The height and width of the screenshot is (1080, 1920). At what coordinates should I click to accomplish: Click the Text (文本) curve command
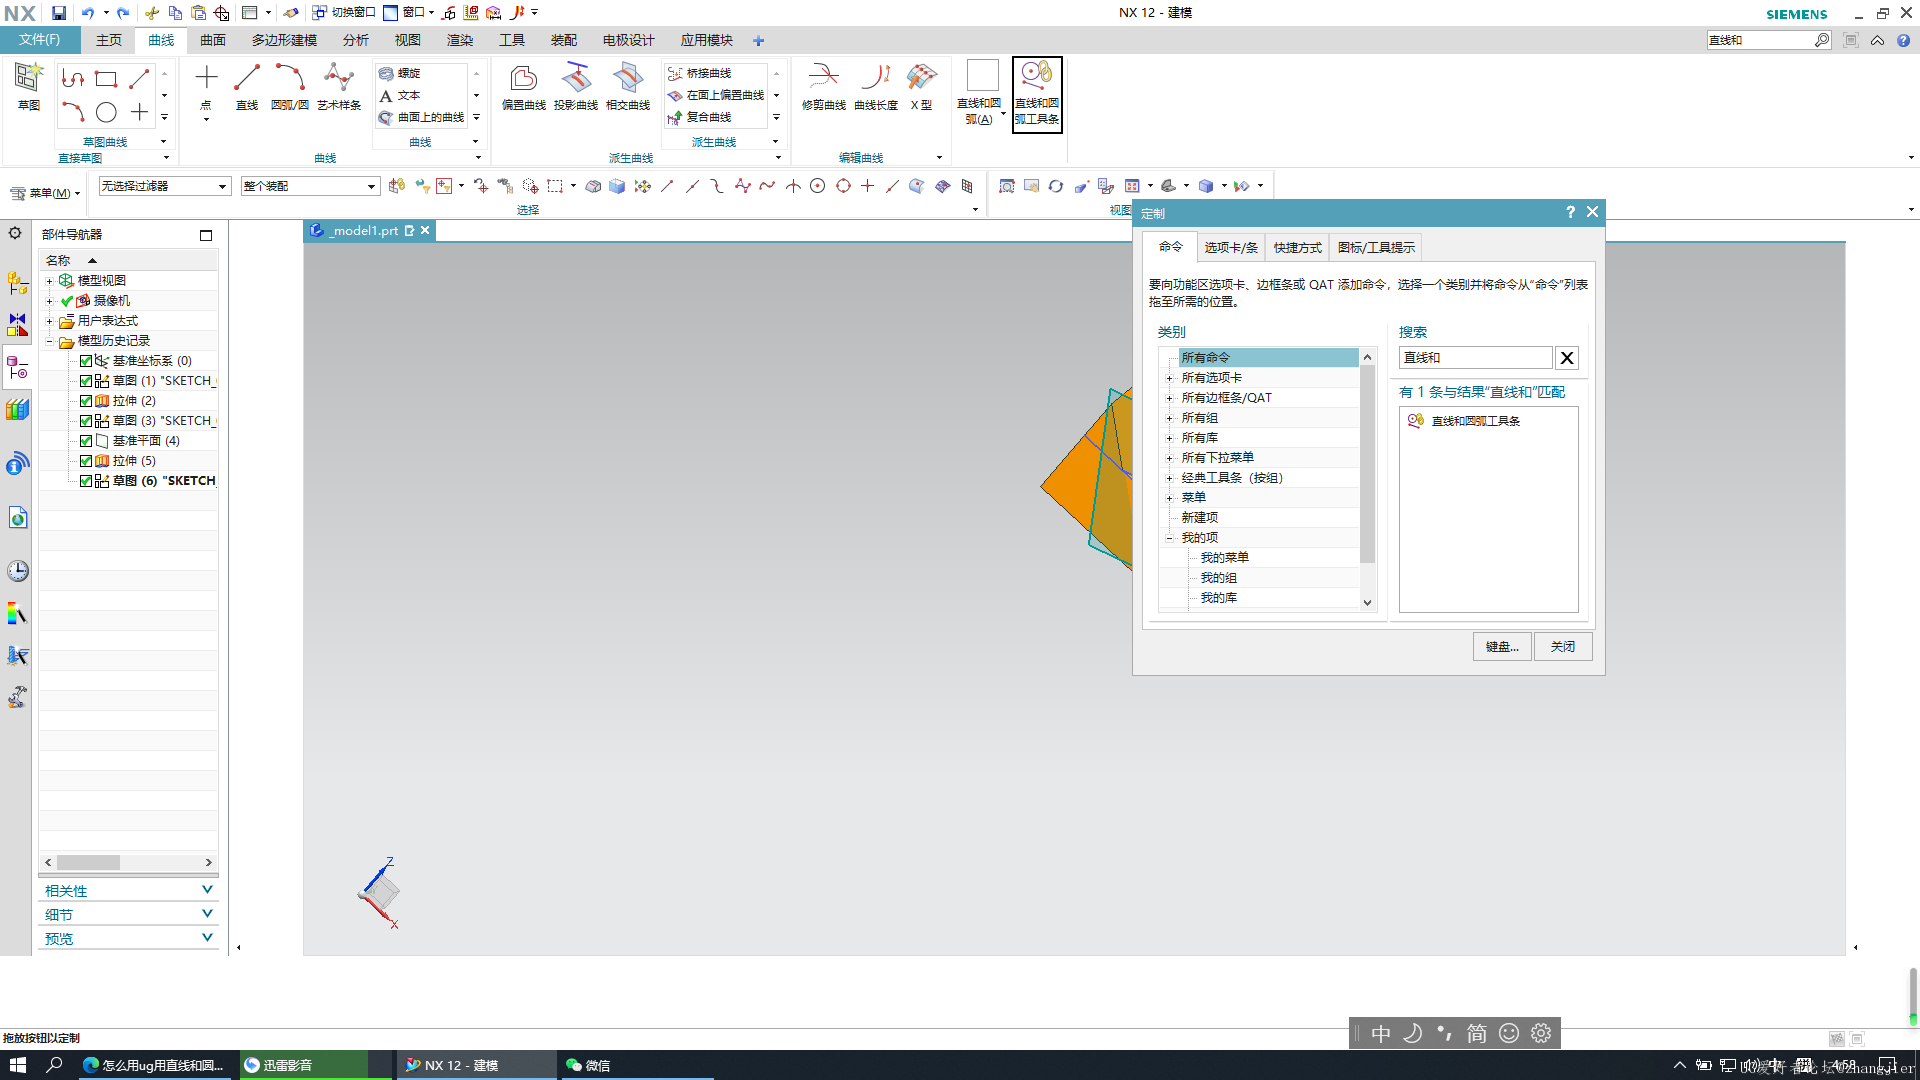pos(400,95)
